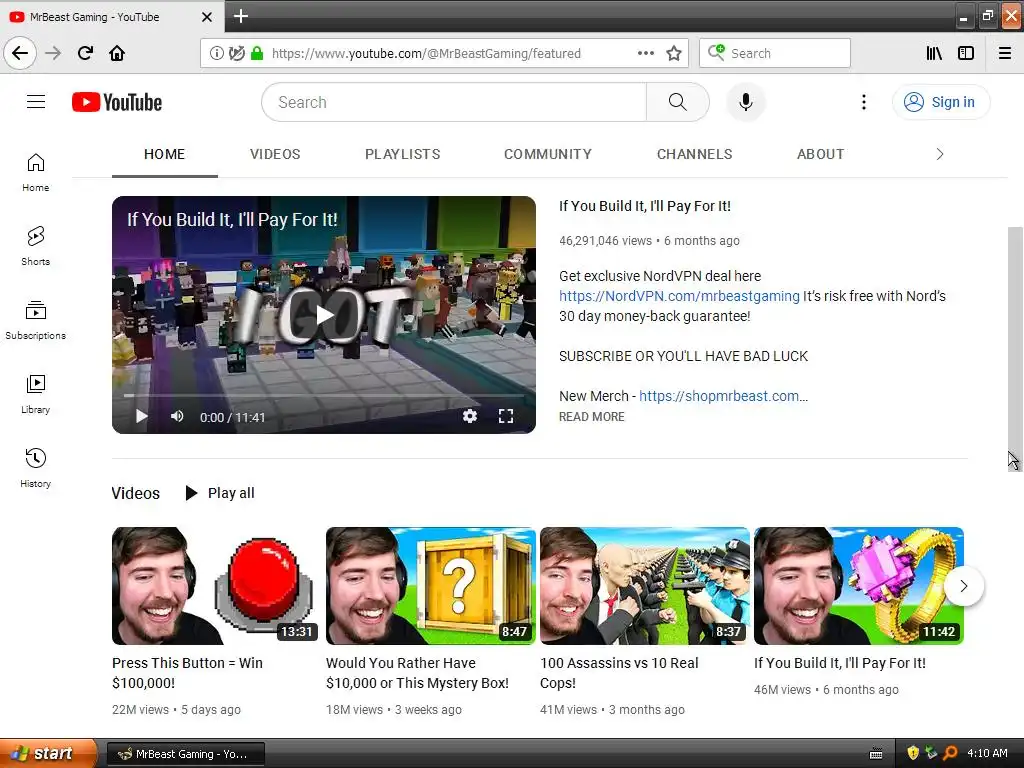Open the Windows start menu
The width and height of the screenshot is (1024, 768).
(x=48, y=753)
